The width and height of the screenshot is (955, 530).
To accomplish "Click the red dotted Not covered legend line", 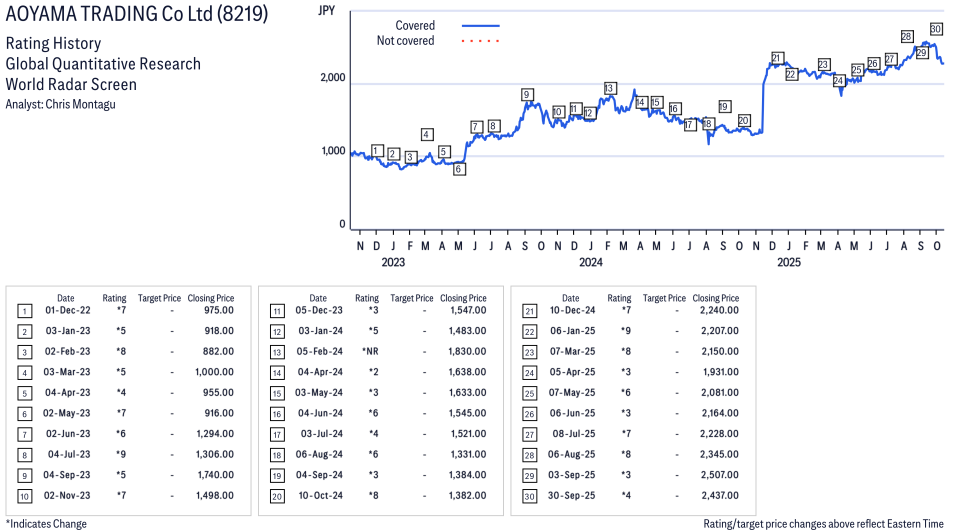I will (x=481, y=41).
